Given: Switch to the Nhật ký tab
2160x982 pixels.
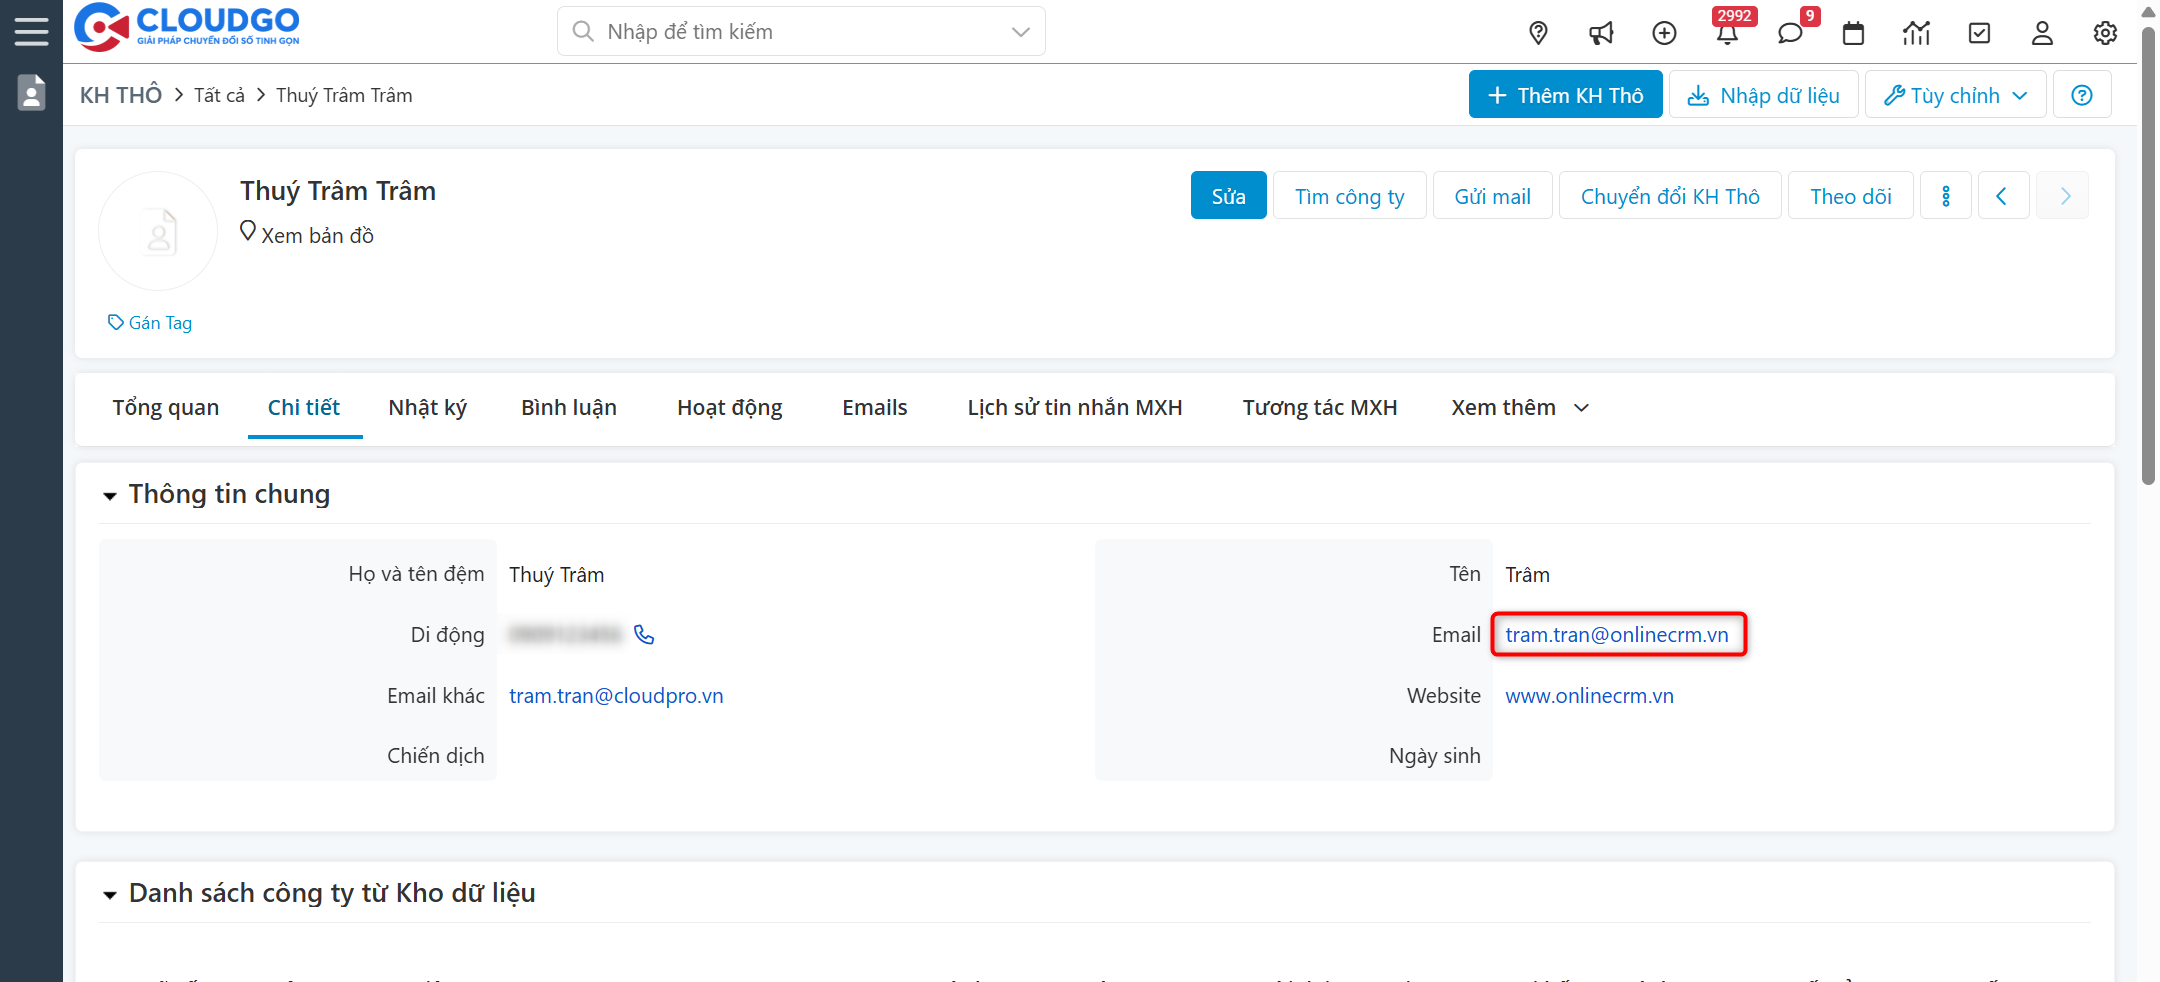Looking at the screenshot, I should tap(427, 407).
